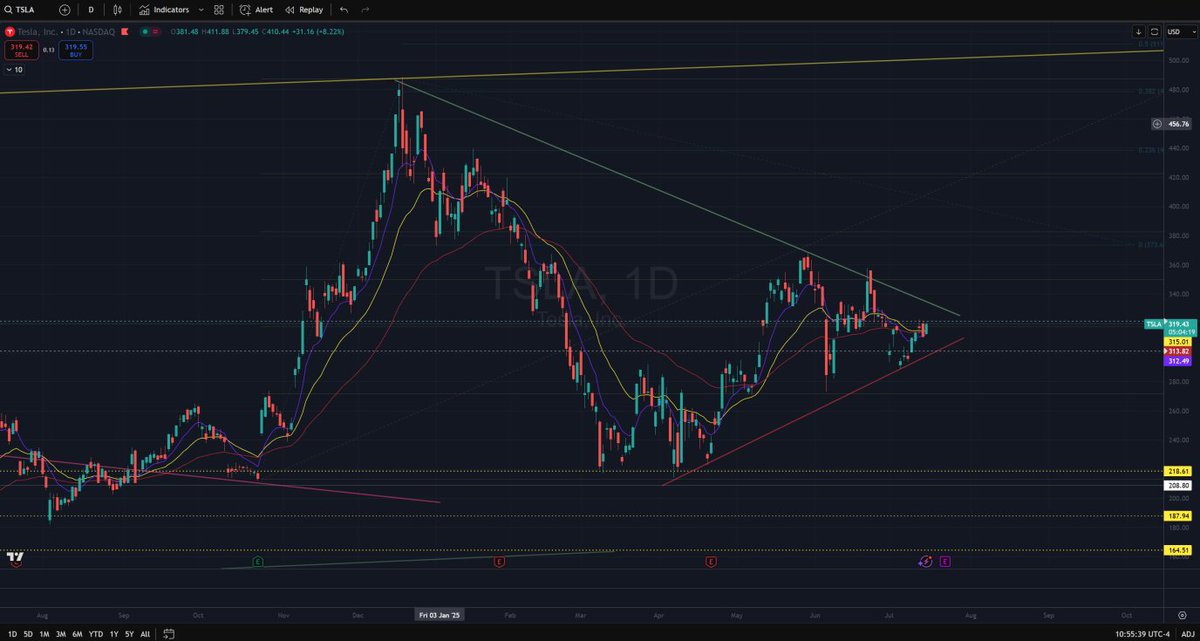The height and width of the screenshot is (641, 1200).
Task: Select the 208.80 price level label
Action: (1177, 485)
